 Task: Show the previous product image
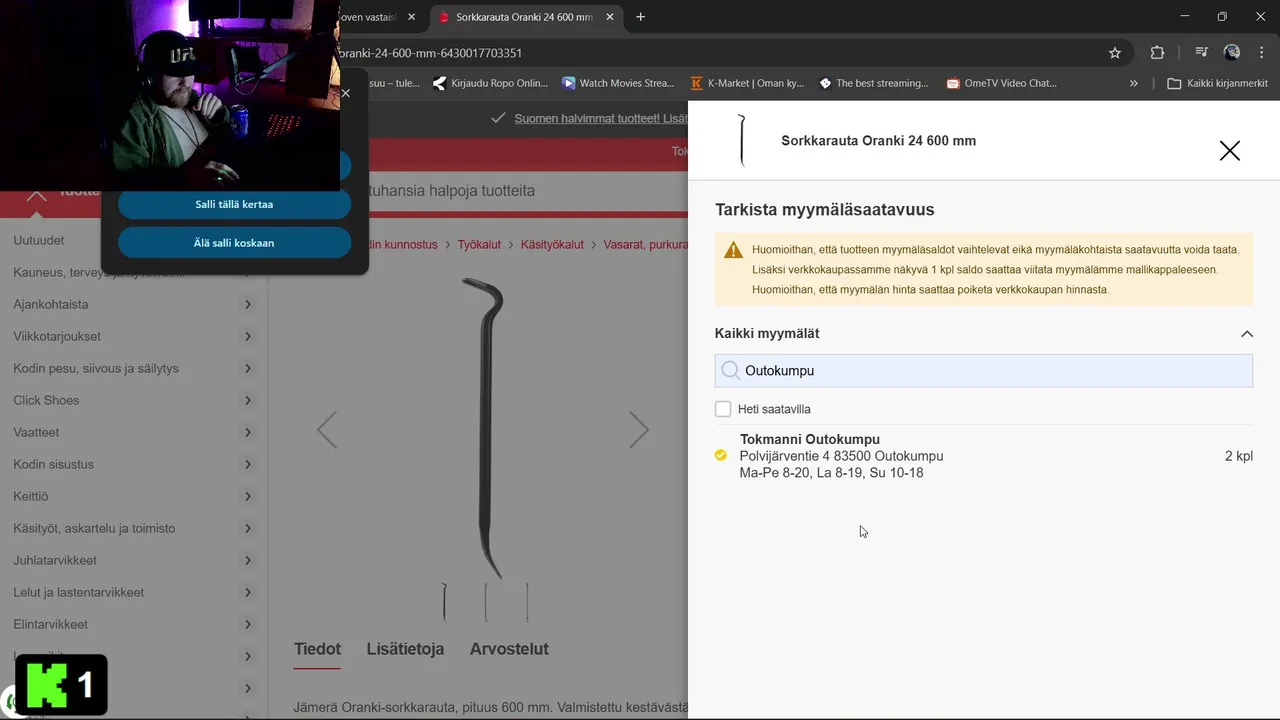pyautogui.click(x=326, y=430)
